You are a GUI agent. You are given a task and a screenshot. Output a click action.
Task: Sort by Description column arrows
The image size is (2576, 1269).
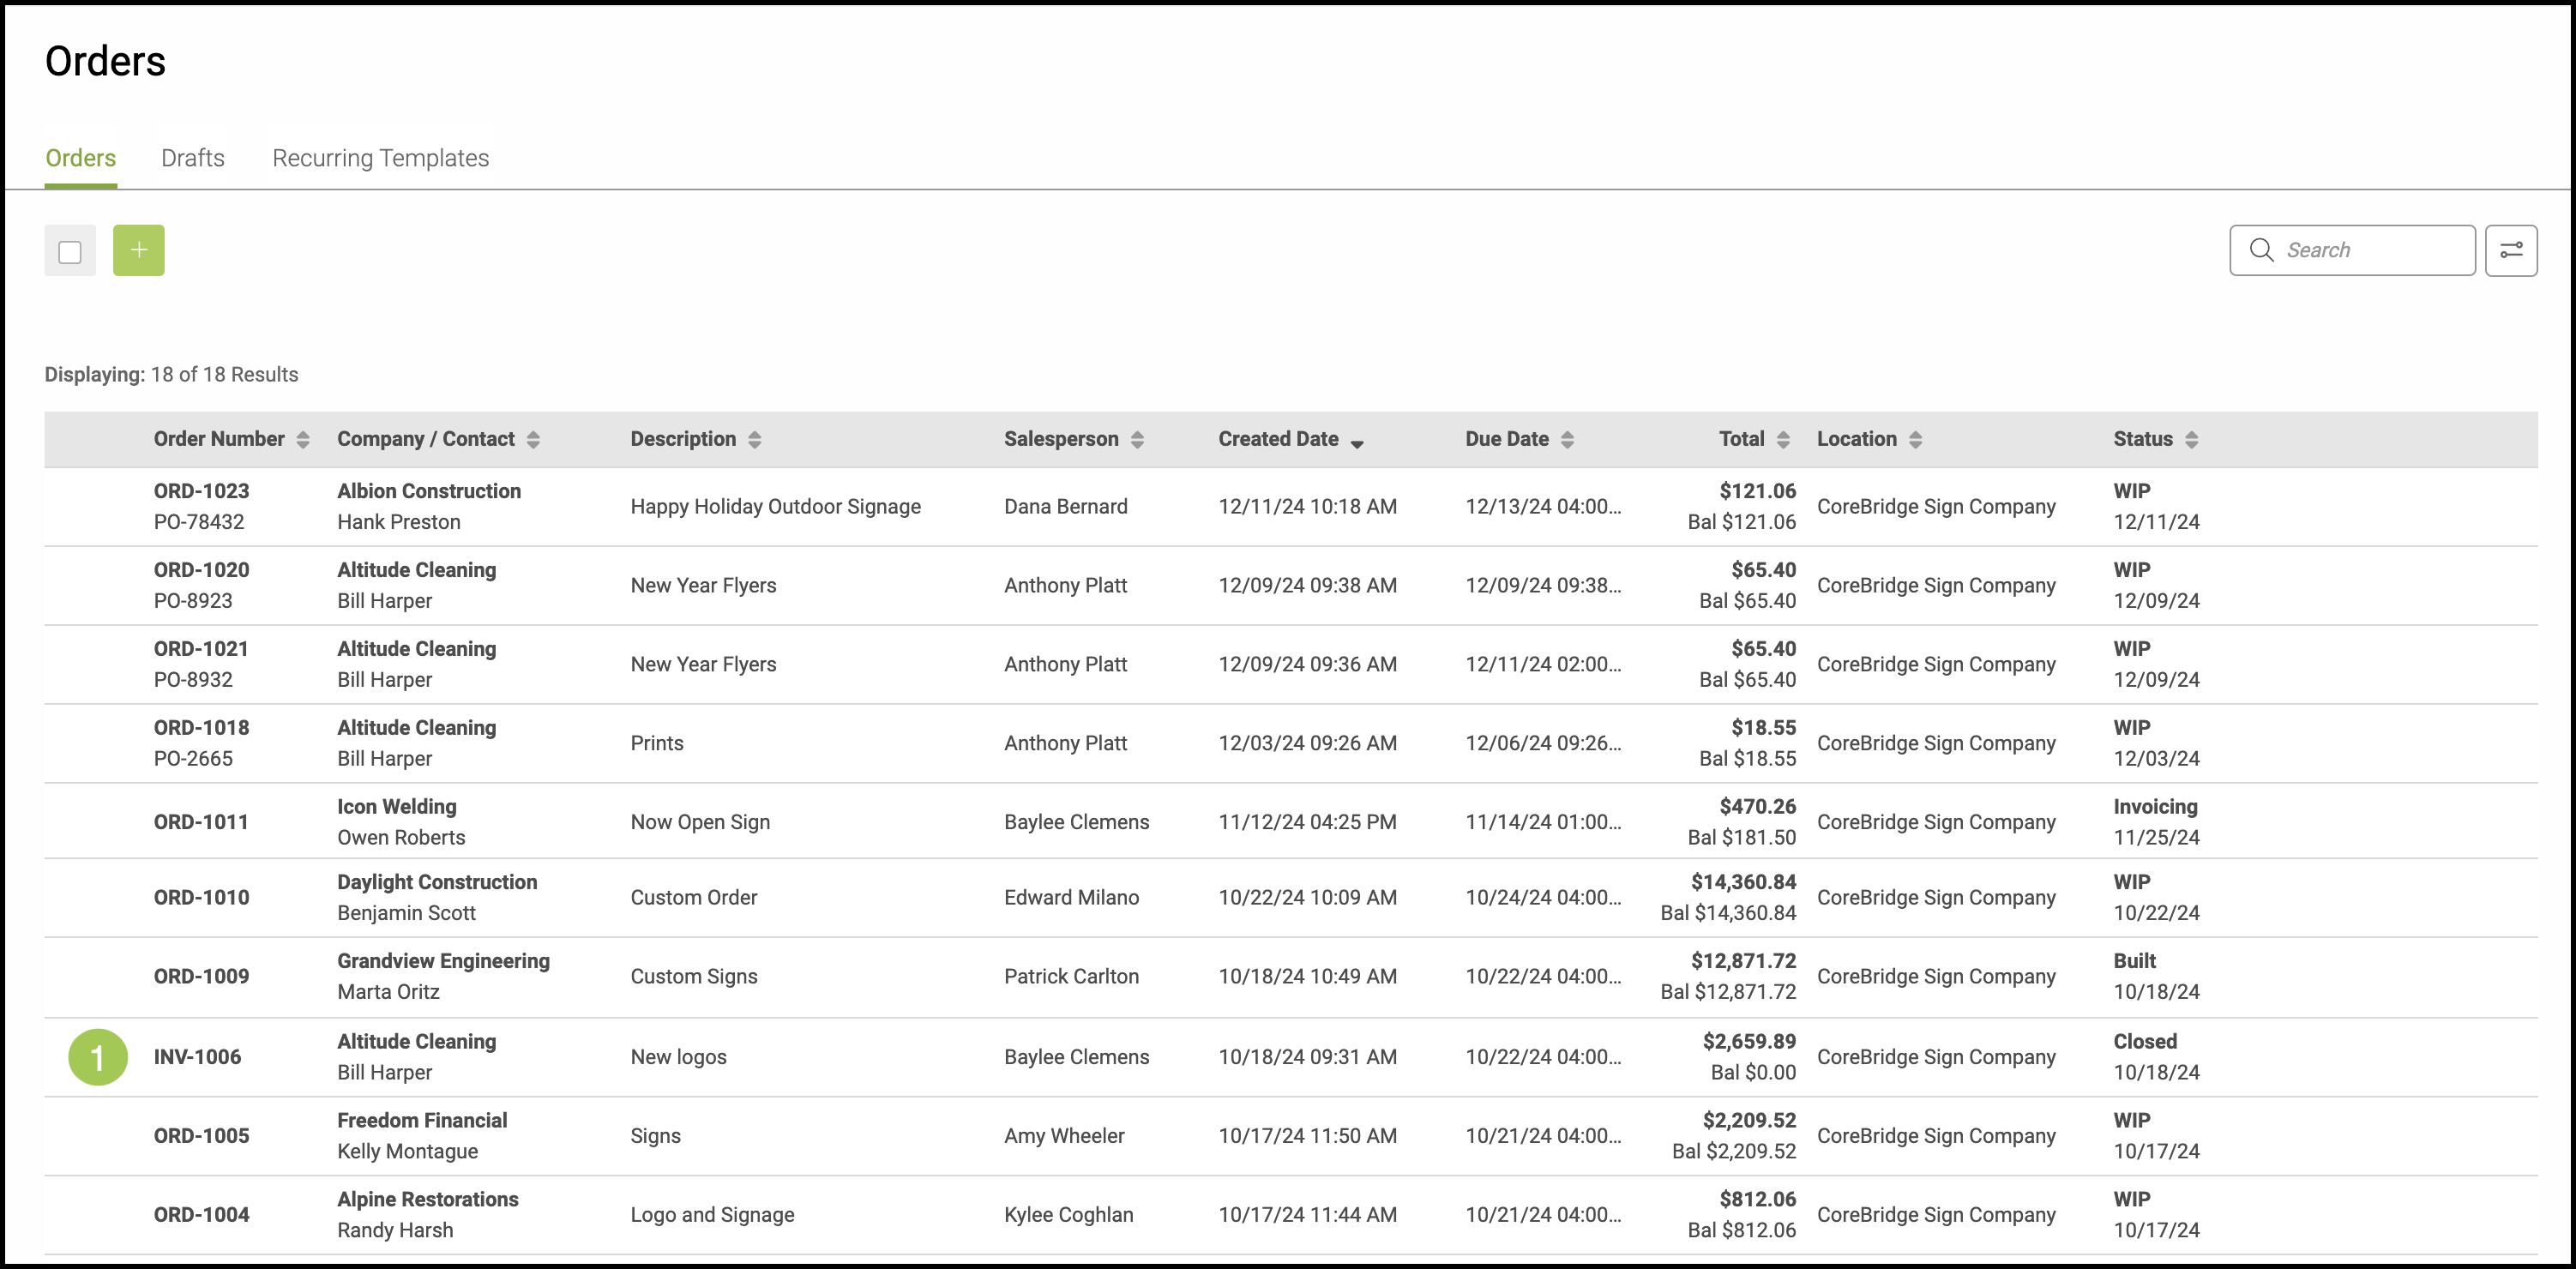click(x=755, y=439)
